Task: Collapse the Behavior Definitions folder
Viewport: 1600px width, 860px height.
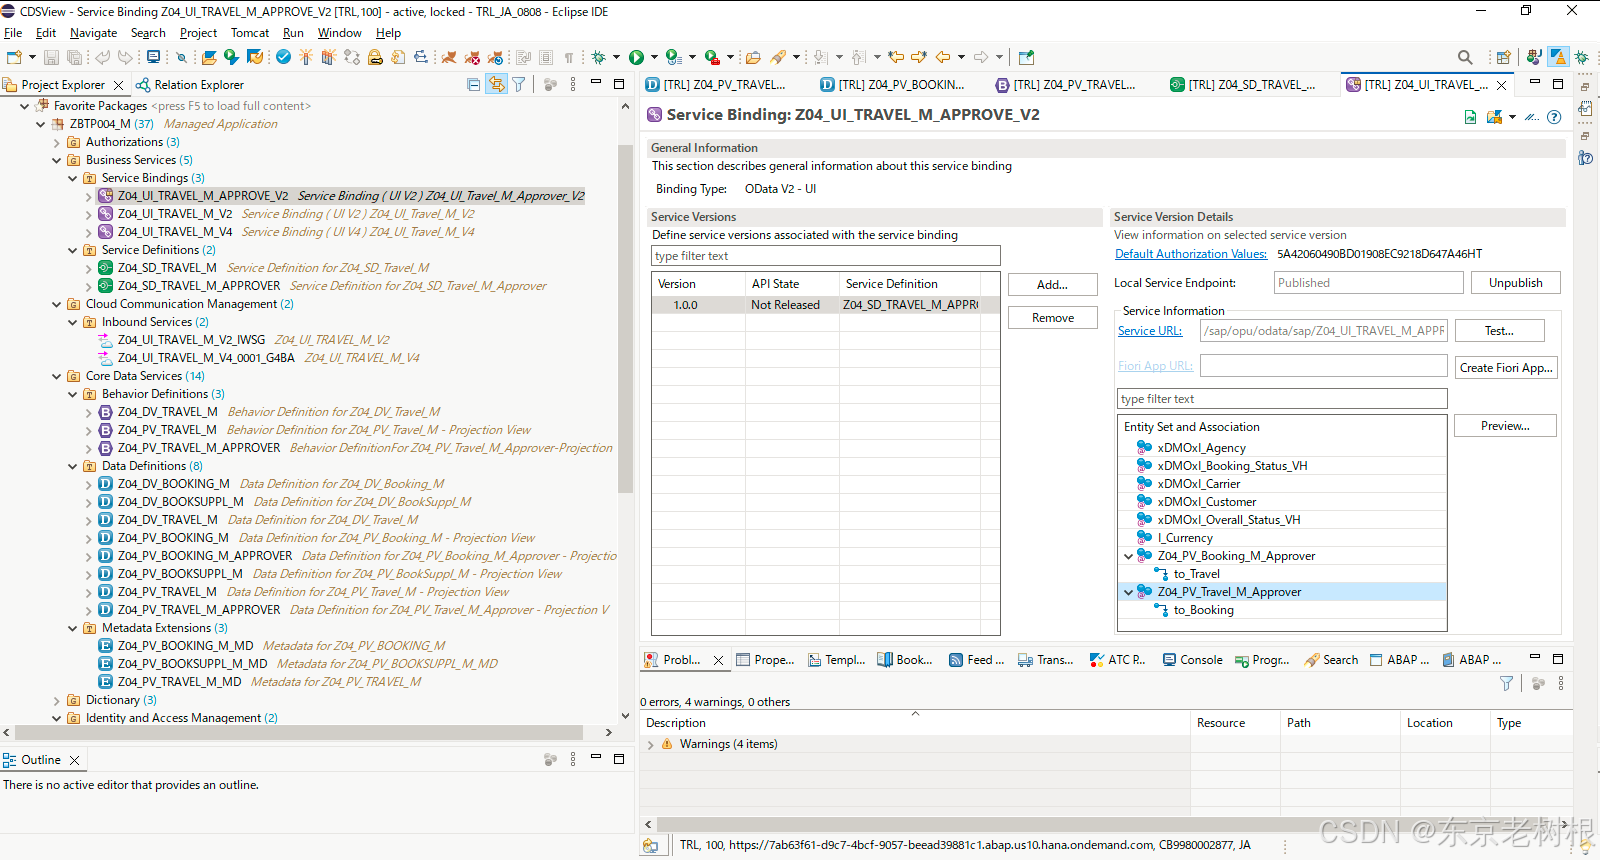Action: tap(72, 394)
